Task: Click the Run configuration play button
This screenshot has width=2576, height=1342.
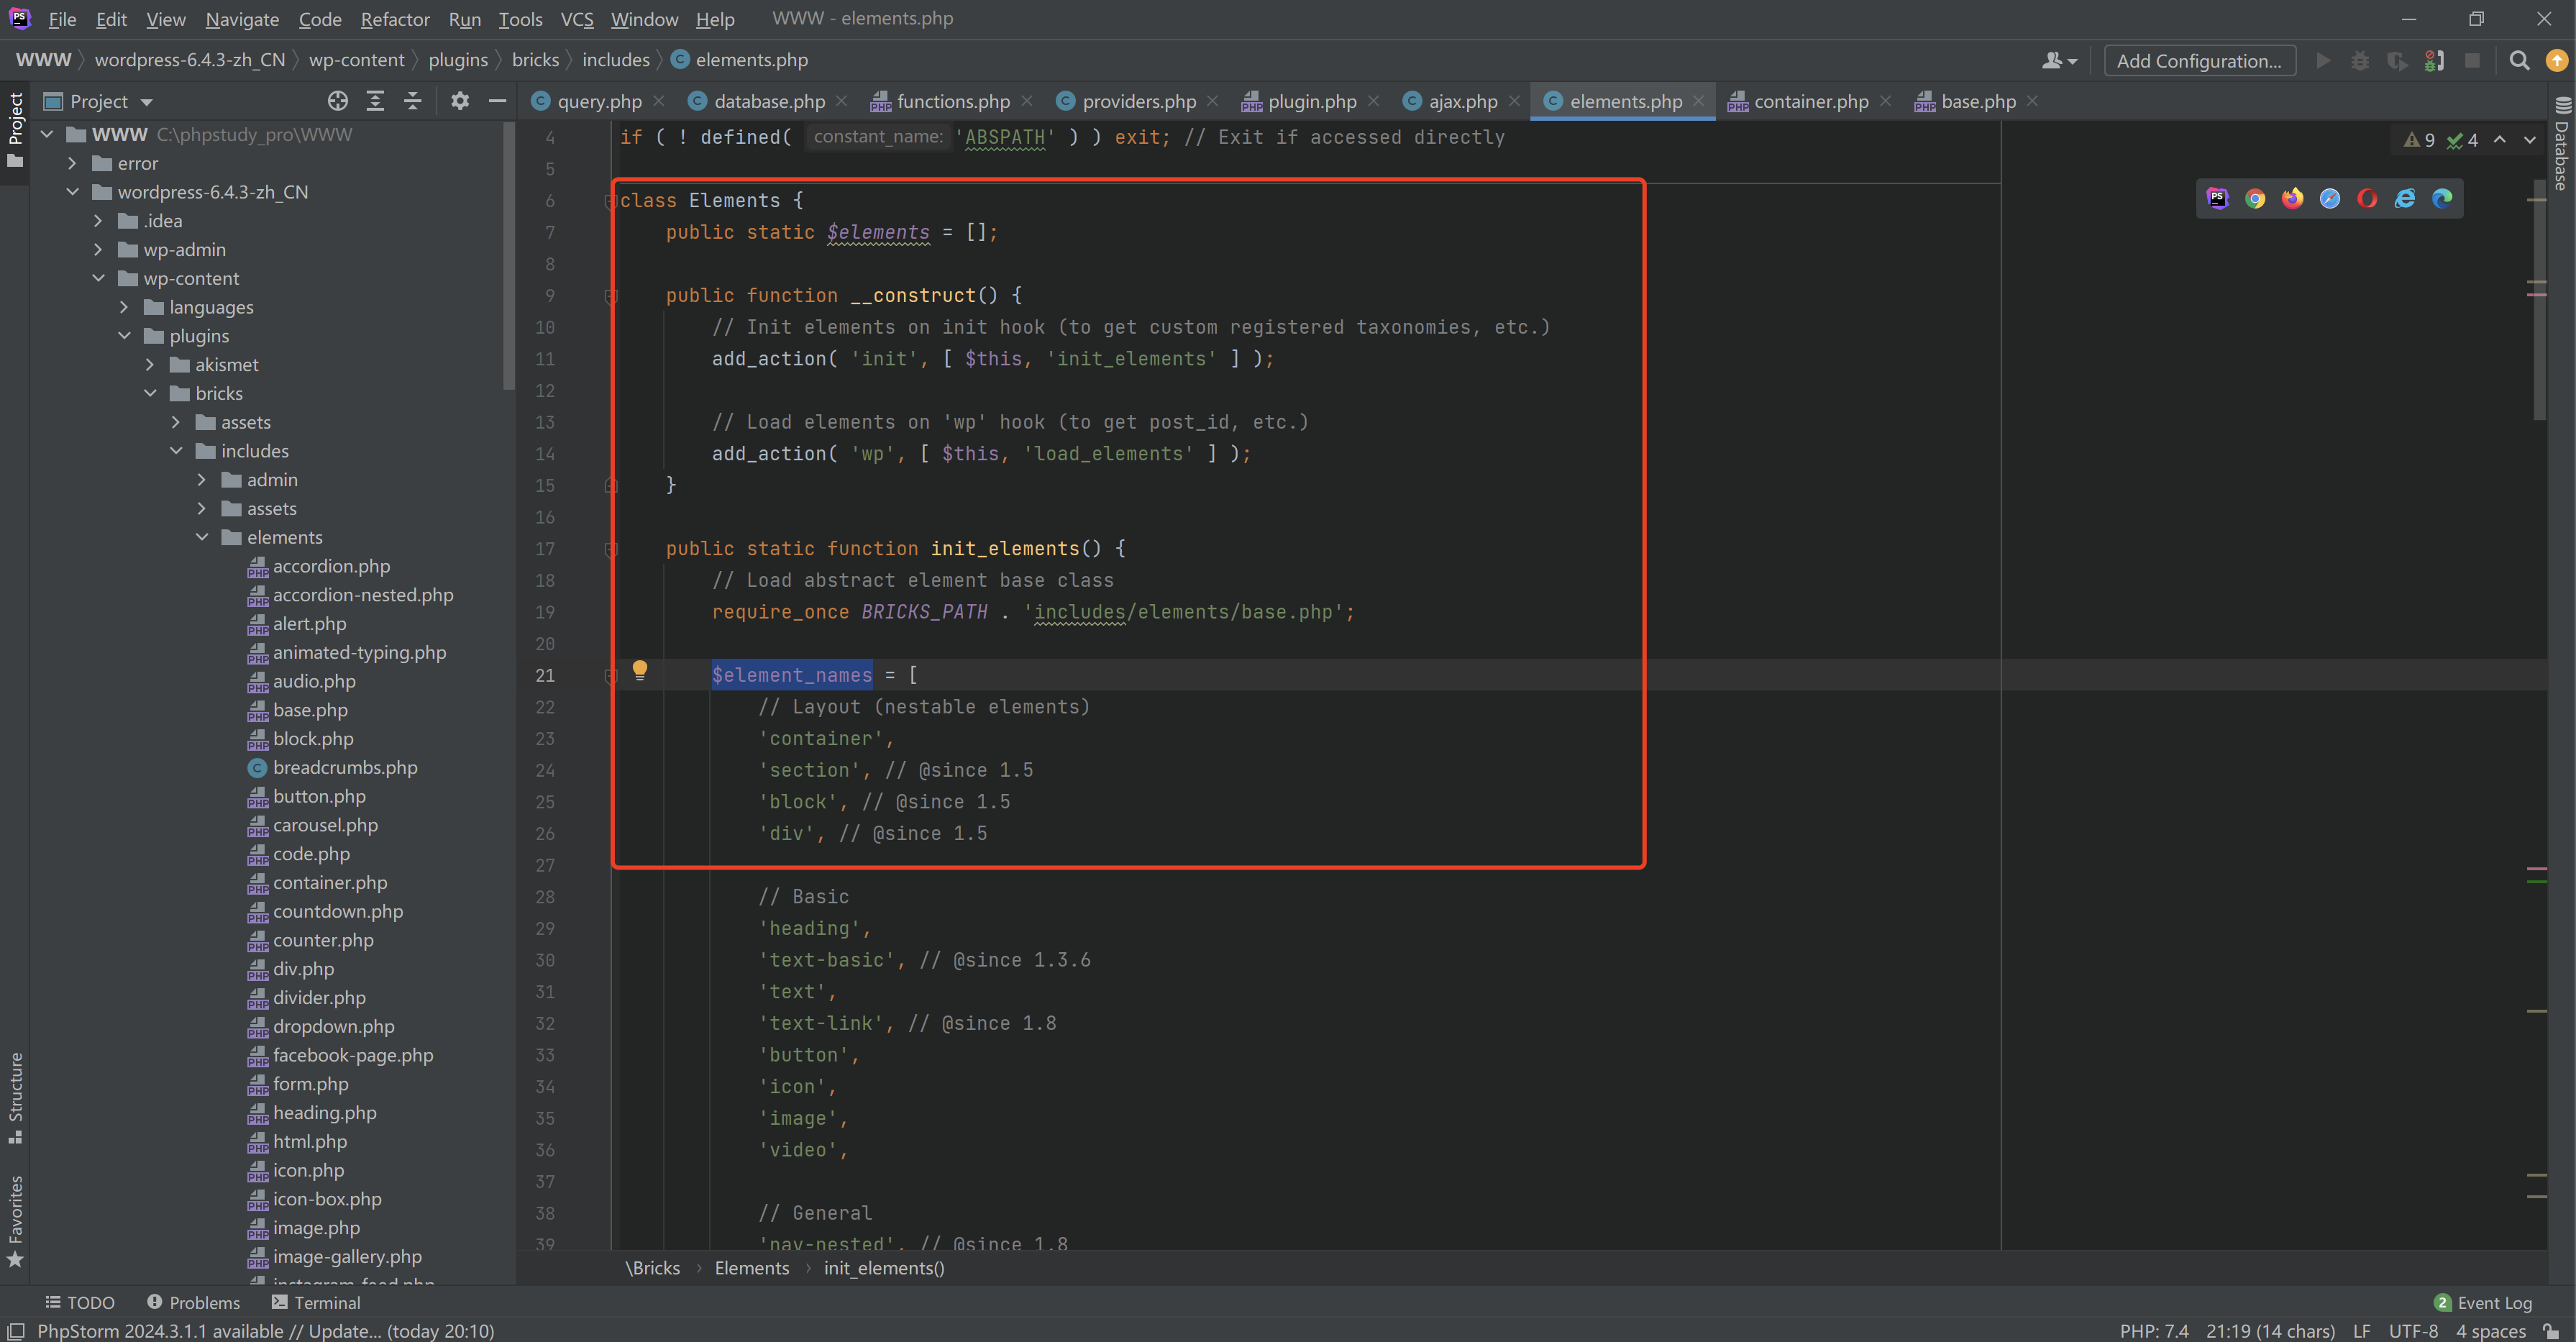Action: click(x=2324, y=61)
